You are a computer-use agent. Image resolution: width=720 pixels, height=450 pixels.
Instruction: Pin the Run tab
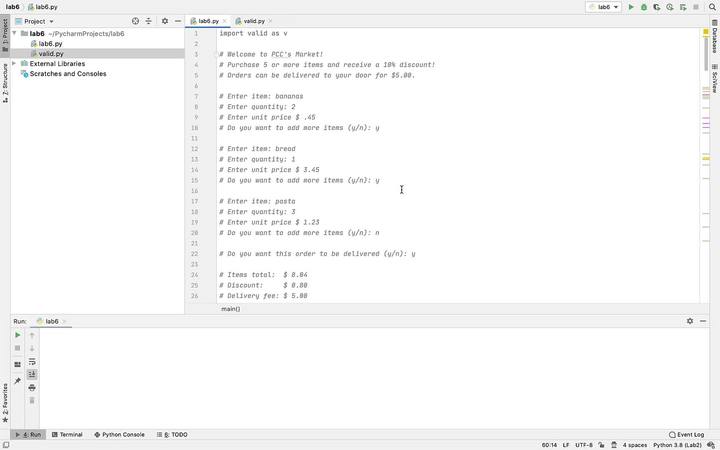[17, 381]
